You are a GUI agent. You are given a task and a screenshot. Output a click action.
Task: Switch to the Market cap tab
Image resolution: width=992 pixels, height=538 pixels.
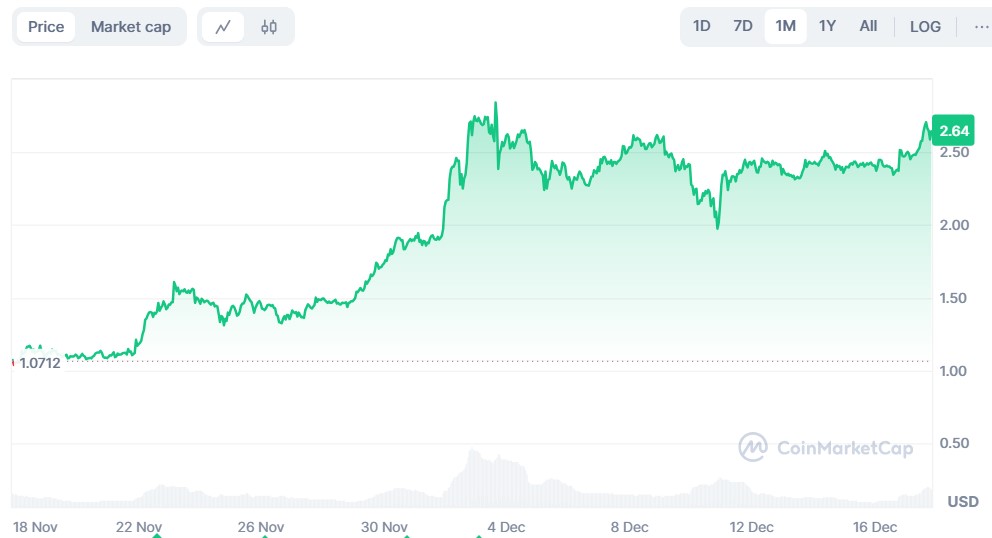tap(131, 27)
